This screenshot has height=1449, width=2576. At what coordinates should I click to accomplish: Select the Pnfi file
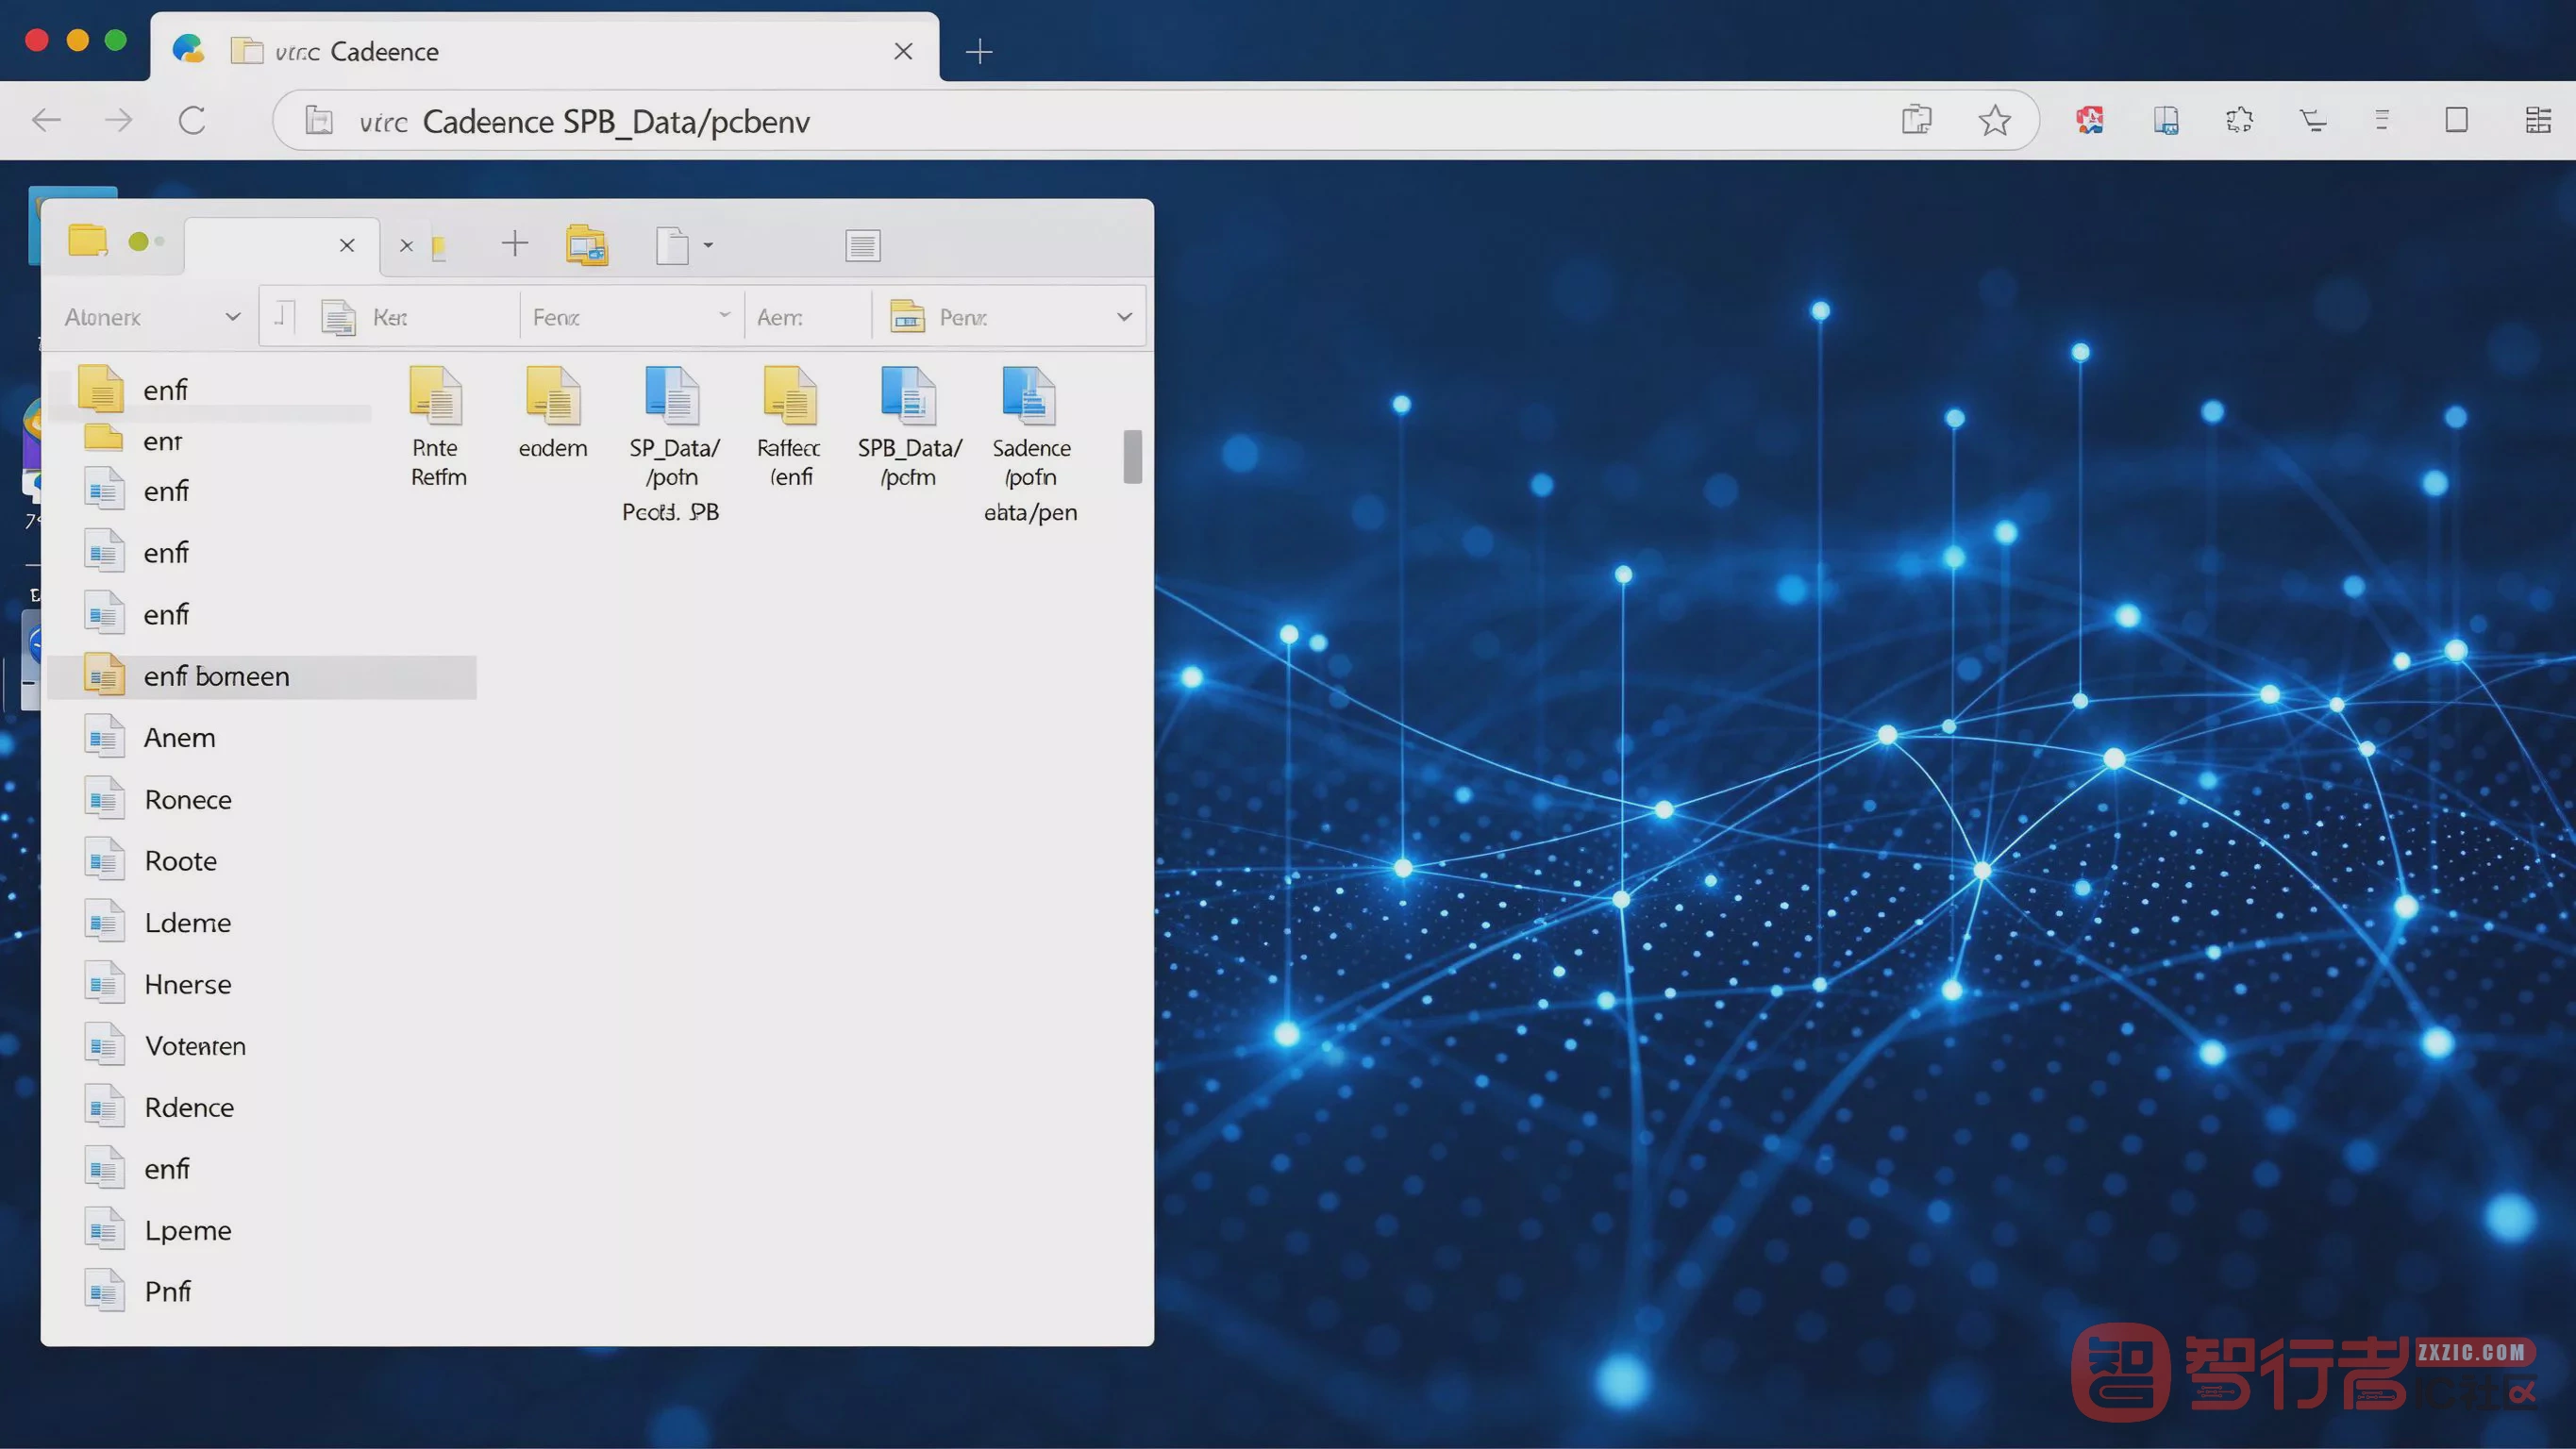138,1292
